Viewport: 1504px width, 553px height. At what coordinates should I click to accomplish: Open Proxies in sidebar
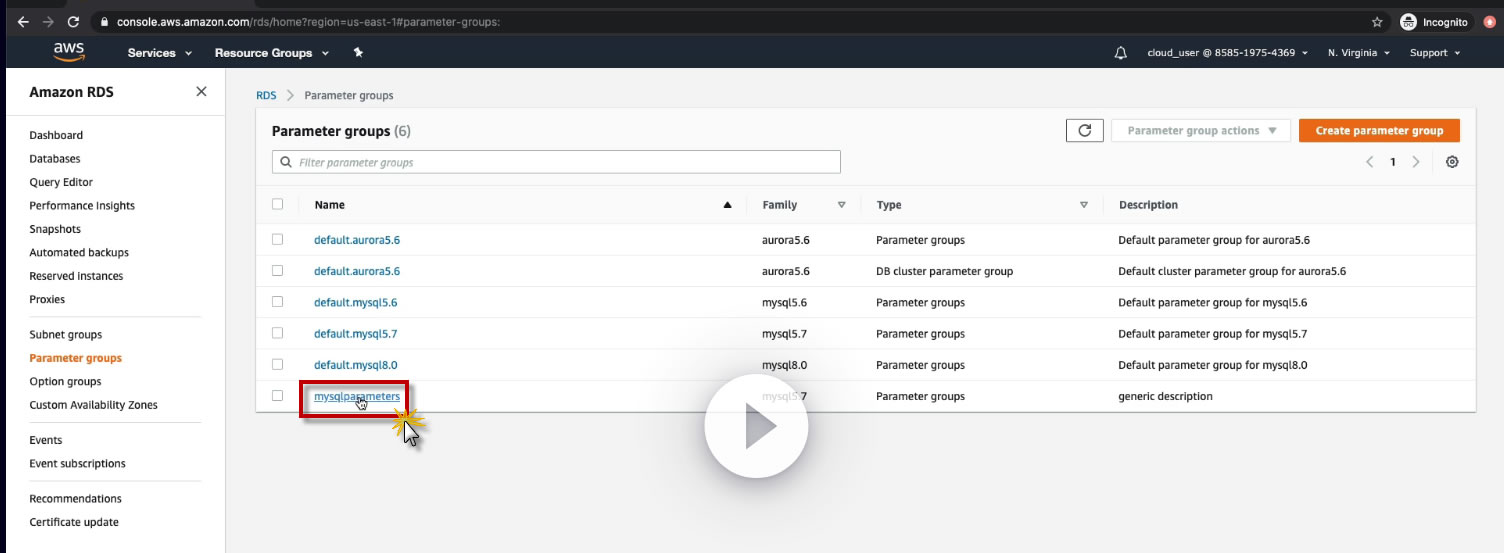[47, 299]
